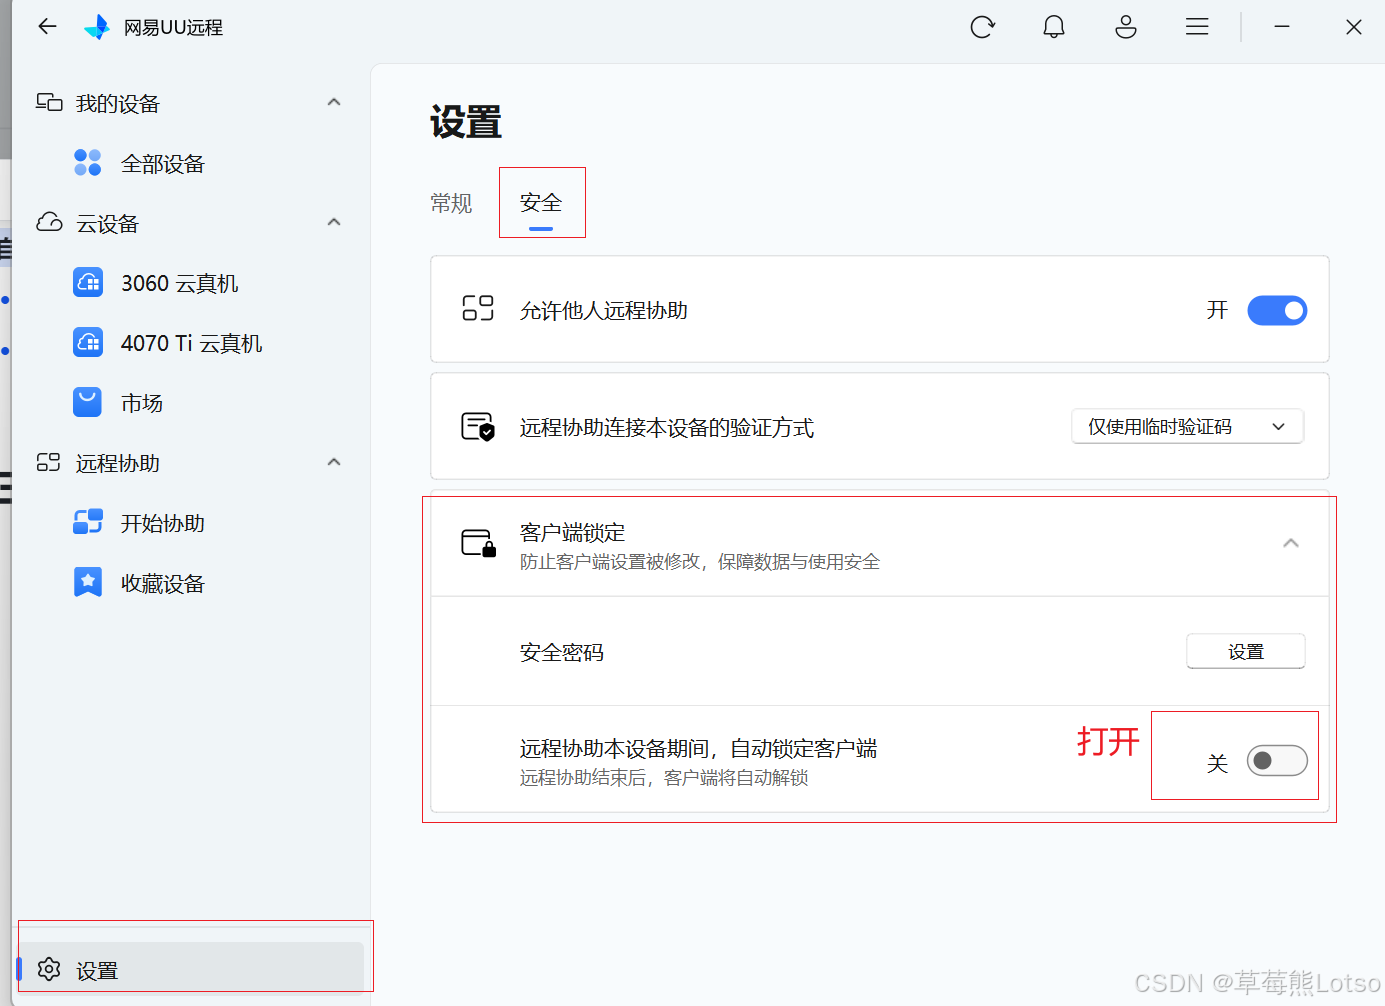Click the NetEase UU Remote logo icon
The image size is (1385, 1006).
click(97, 27)
